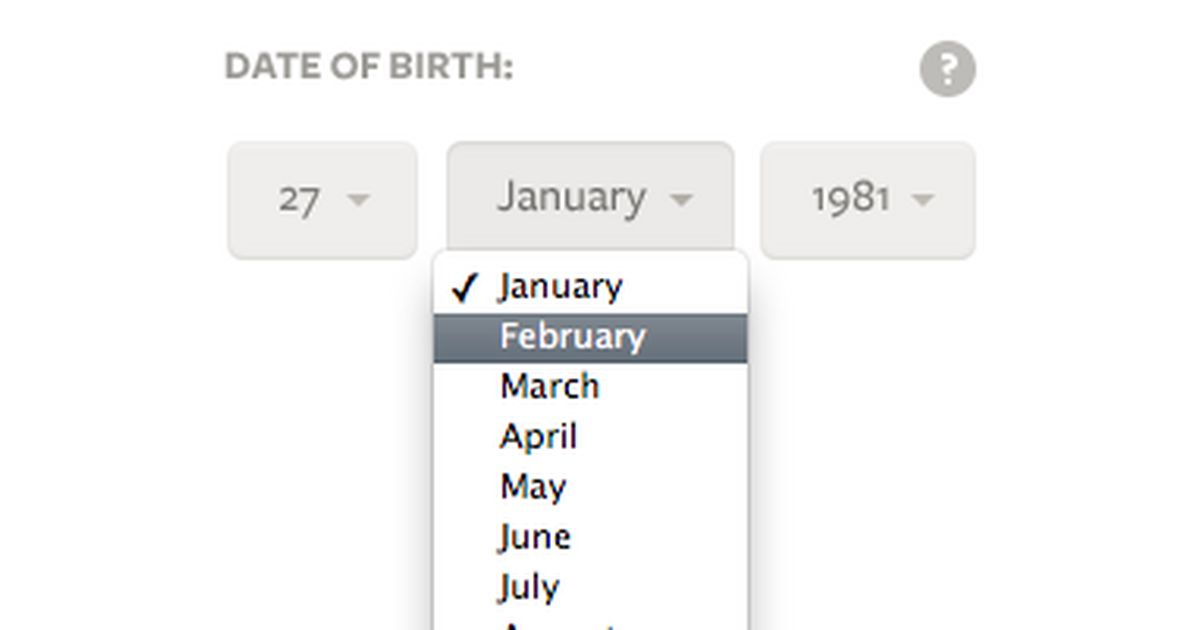This screenshot has width=1200, height=630.
Task: Select January in the month list
Action: (561, 287)
